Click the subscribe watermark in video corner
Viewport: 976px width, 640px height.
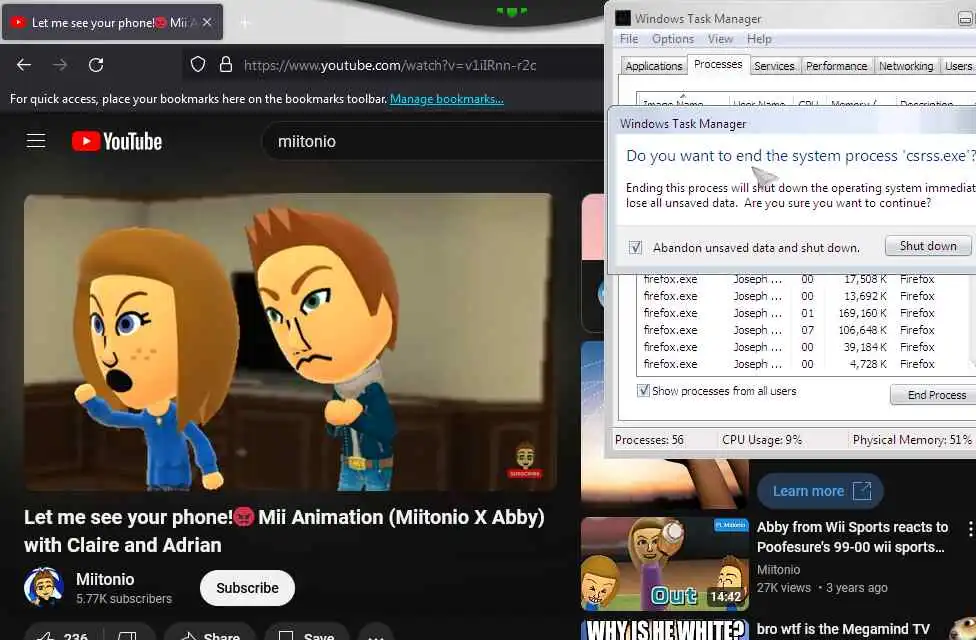pyautogui.click(x=525, y=461)
